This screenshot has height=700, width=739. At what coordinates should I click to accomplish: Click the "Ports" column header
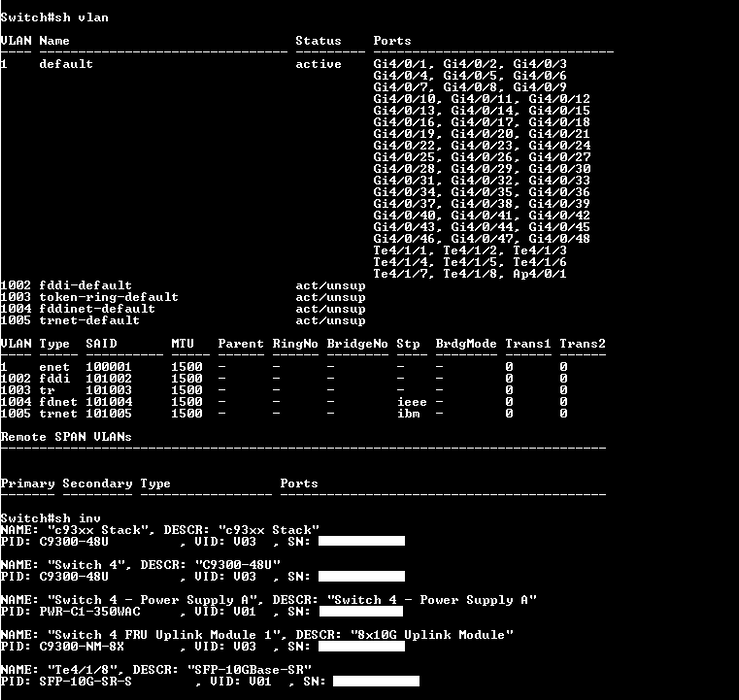pos(392,41)
